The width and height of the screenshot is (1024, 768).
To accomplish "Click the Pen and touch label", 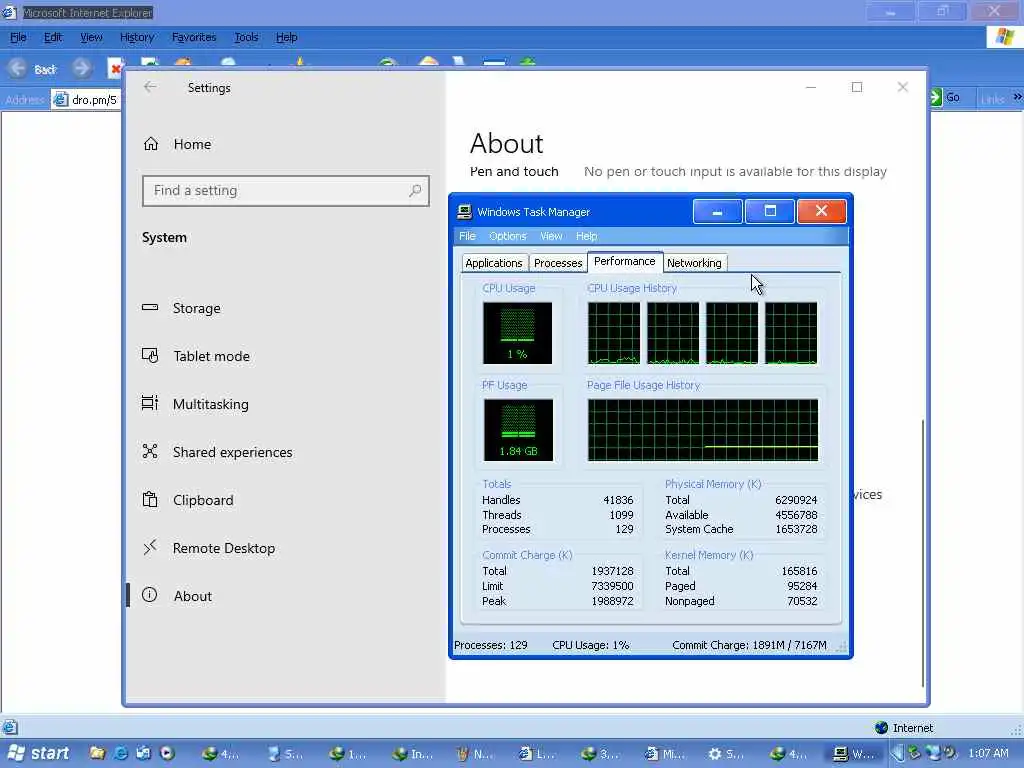I will (x=514, y=172).
